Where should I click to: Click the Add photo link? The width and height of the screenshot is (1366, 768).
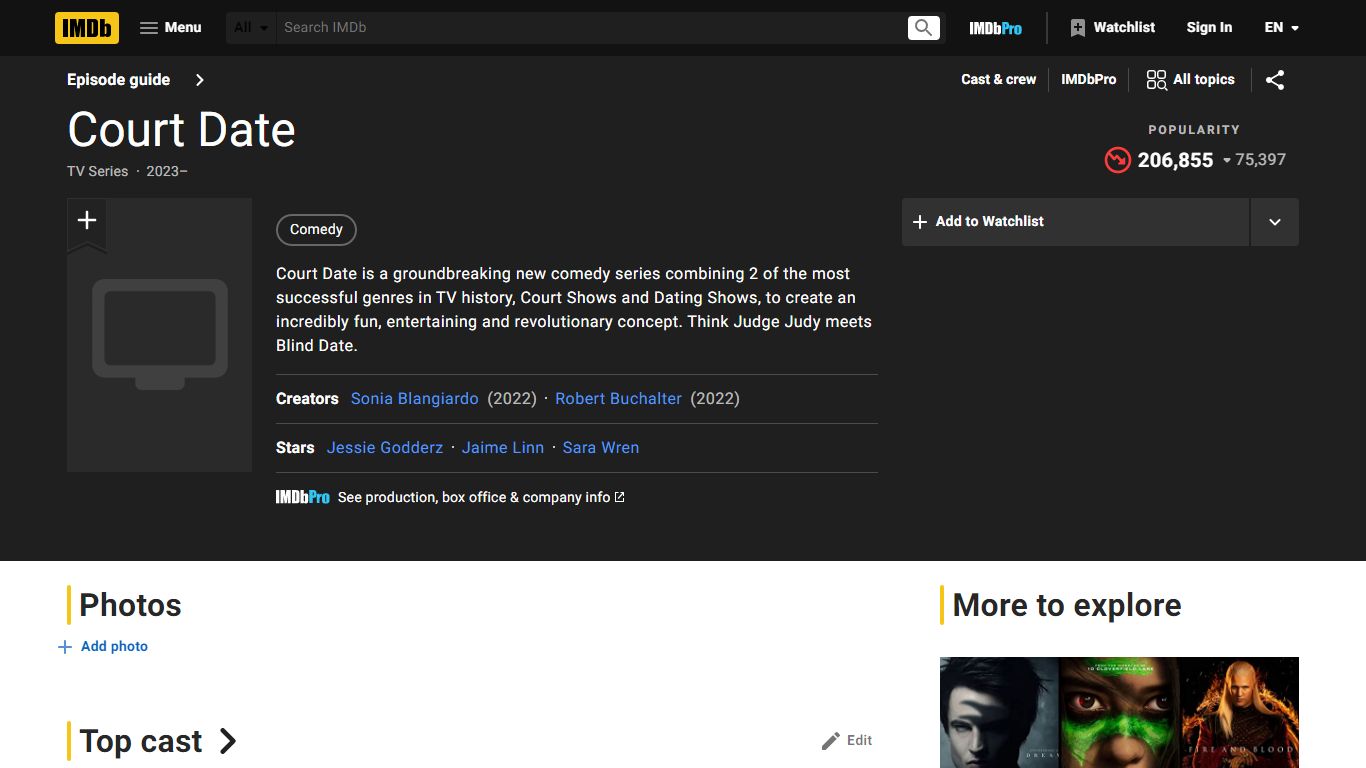point(103,647)
